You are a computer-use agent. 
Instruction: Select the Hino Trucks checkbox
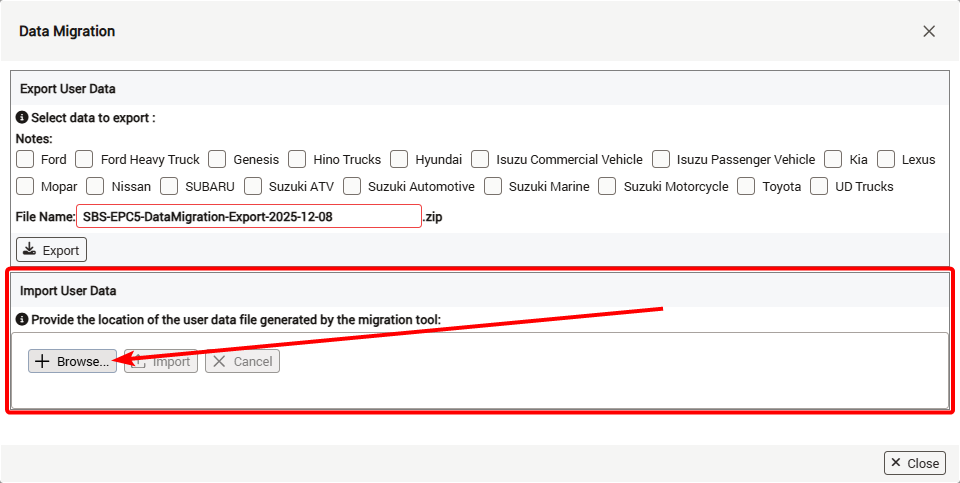(x=297, y=159)
